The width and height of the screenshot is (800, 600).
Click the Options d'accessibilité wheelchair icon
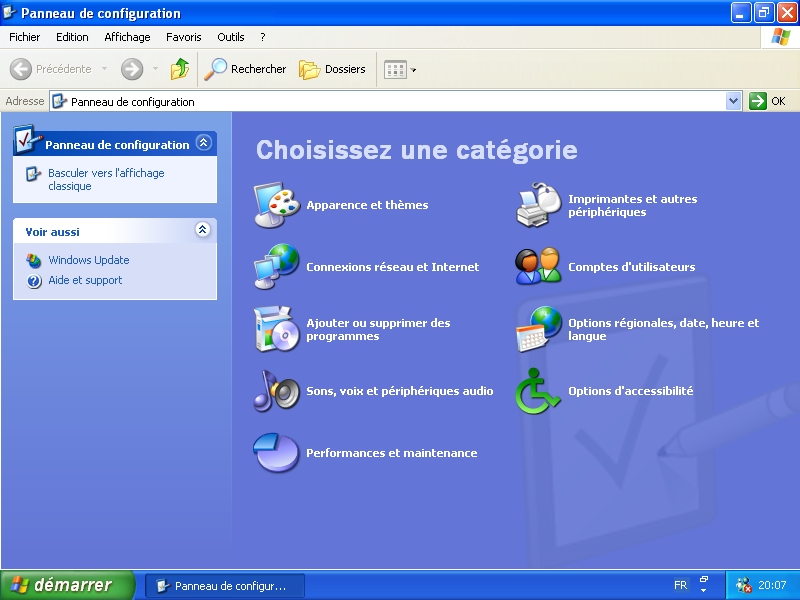pyautogui.click(x=538, y=391)
